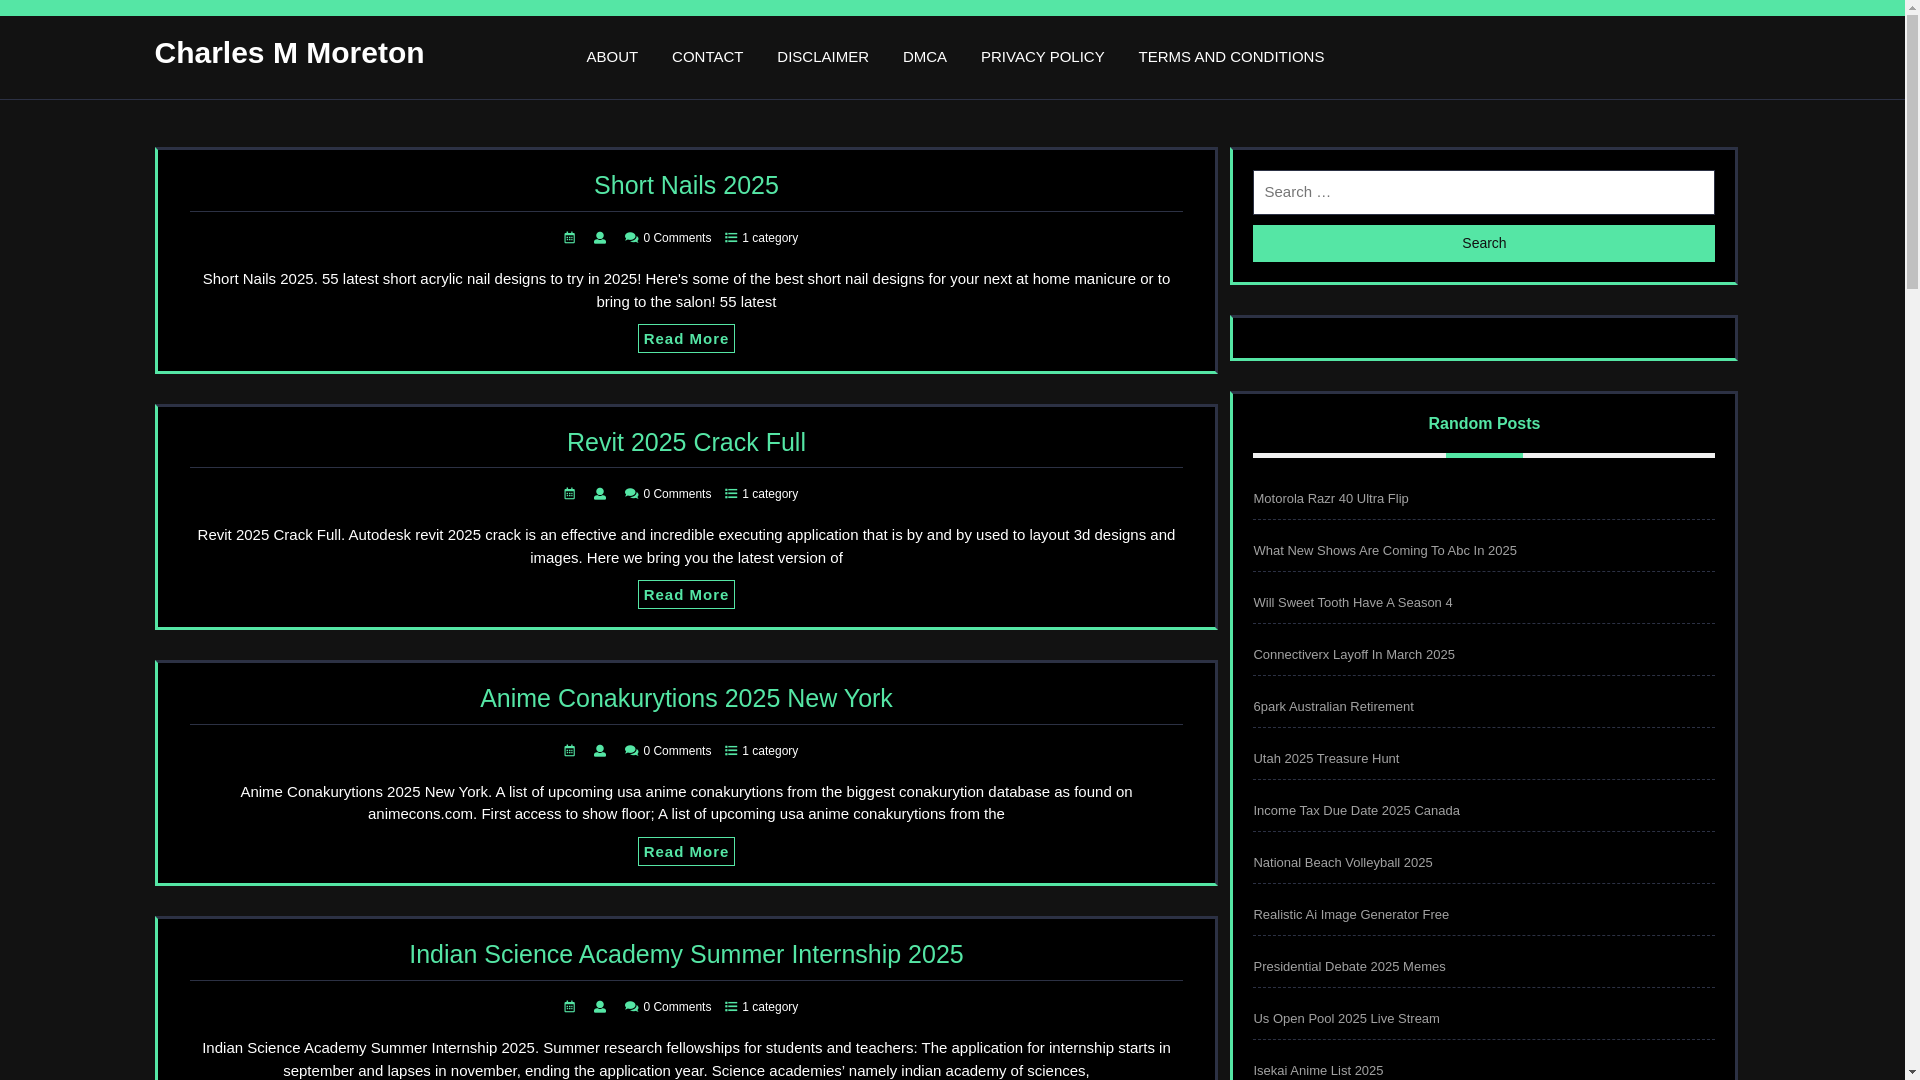Click the author icon under Anime Conakurytions post

[600, 751]
